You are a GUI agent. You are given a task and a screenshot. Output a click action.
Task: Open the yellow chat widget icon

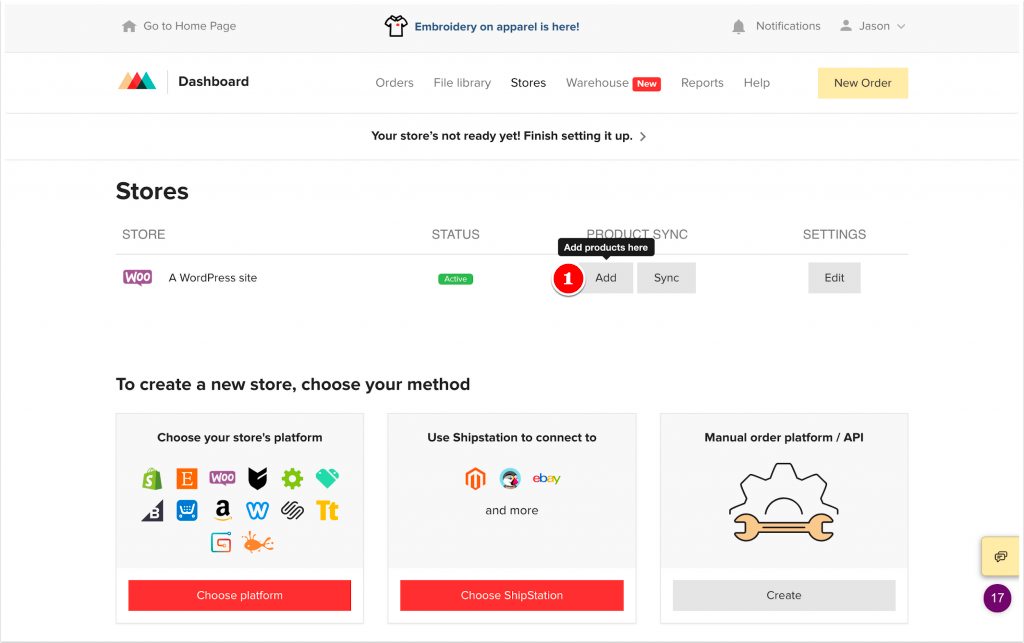click(1000, 557)
